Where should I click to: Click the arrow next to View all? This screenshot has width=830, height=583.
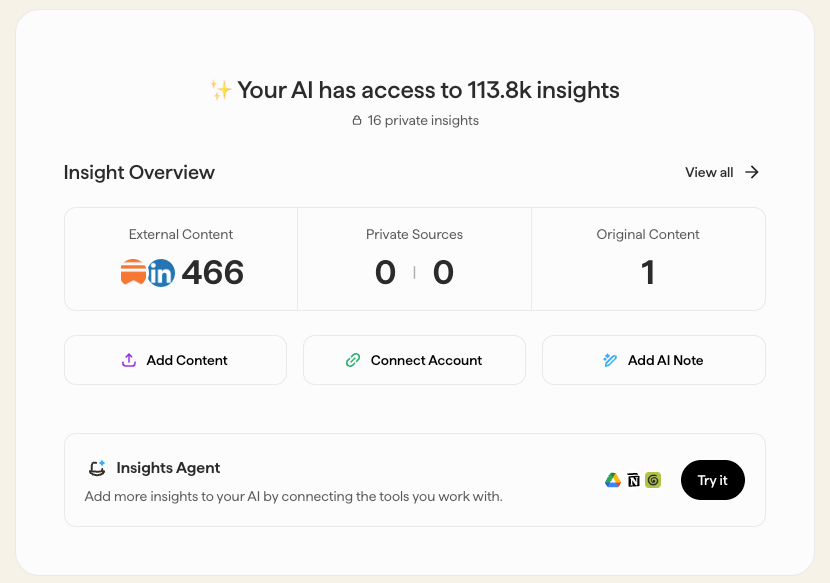pos(752,172)
